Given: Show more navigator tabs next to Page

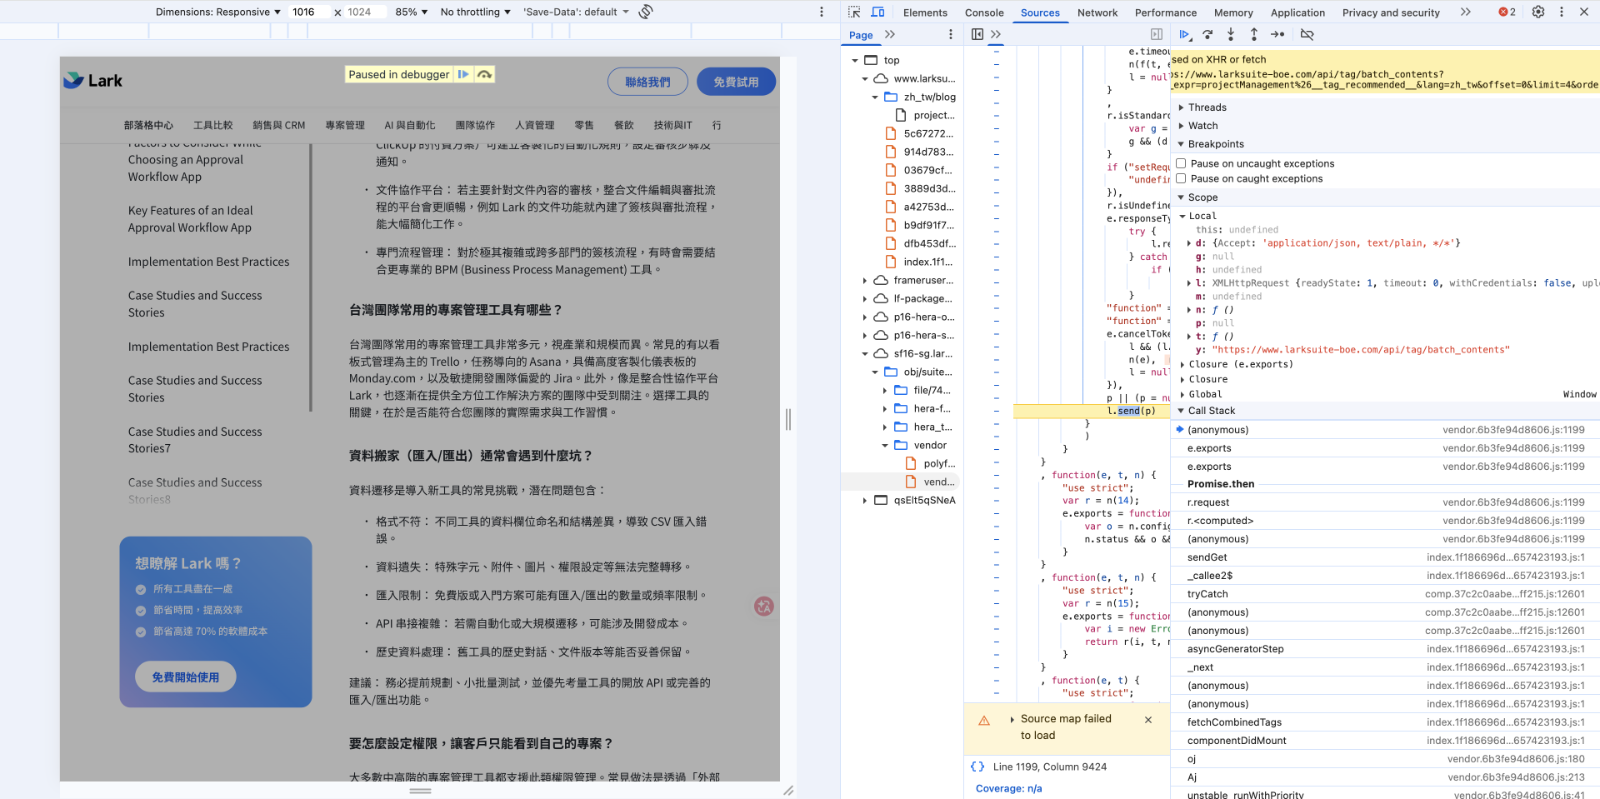Looking at the screenshot, I should 890,34.
